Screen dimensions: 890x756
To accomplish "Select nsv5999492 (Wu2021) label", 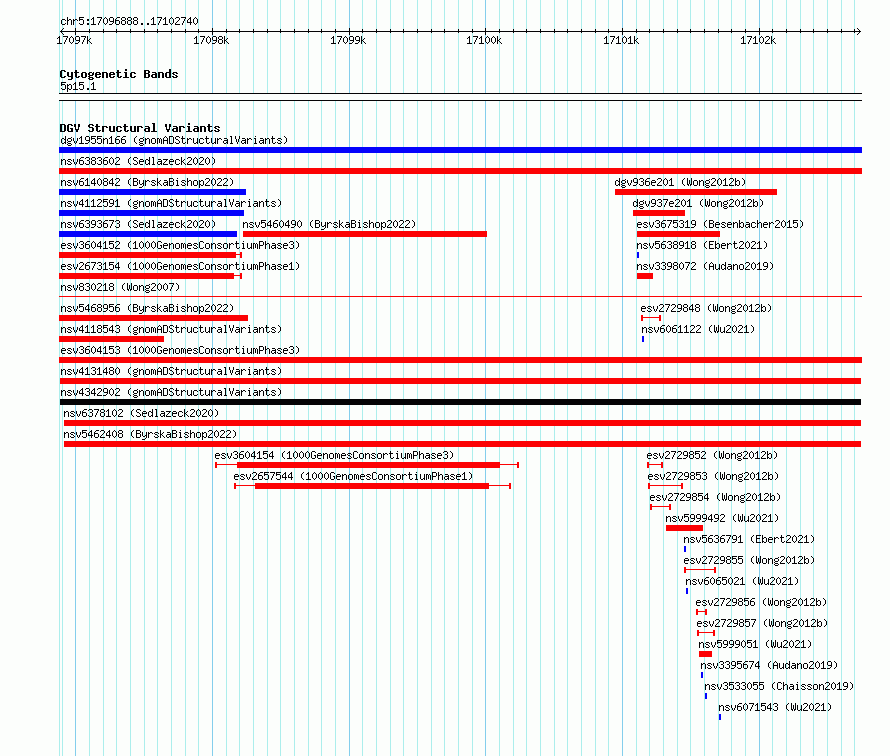I will coord(722,518).
